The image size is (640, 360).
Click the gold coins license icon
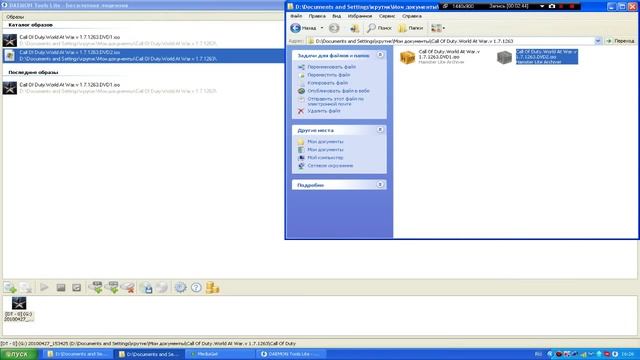pyautogui.click(x=212, y=287)
